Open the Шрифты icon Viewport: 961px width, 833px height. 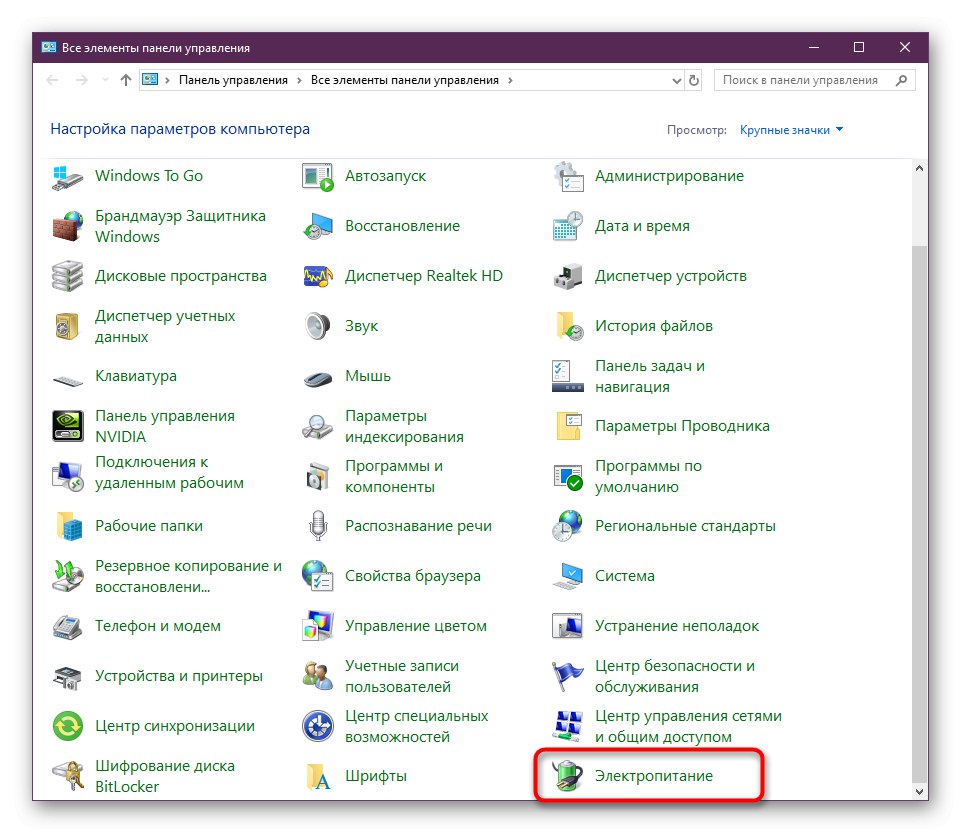tap(317, 777)
